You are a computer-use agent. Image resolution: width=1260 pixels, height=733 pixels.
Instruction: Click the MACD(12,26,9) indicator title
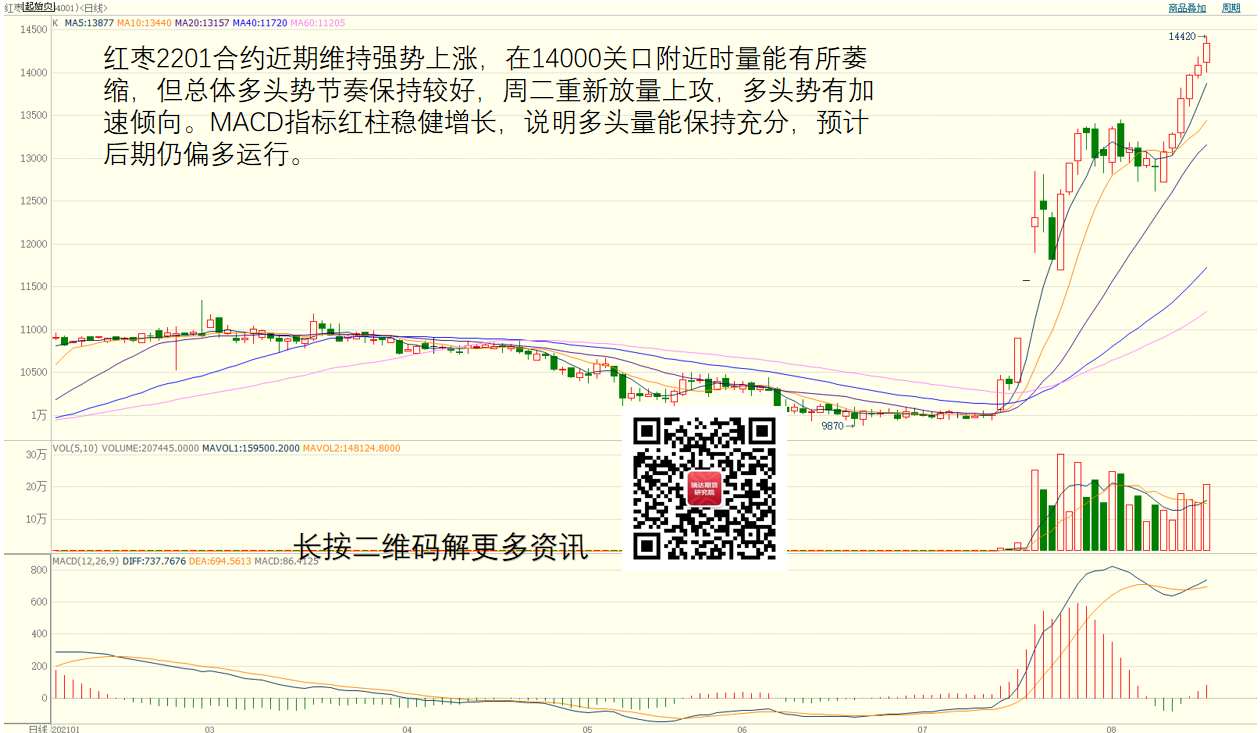pos(86,561)
